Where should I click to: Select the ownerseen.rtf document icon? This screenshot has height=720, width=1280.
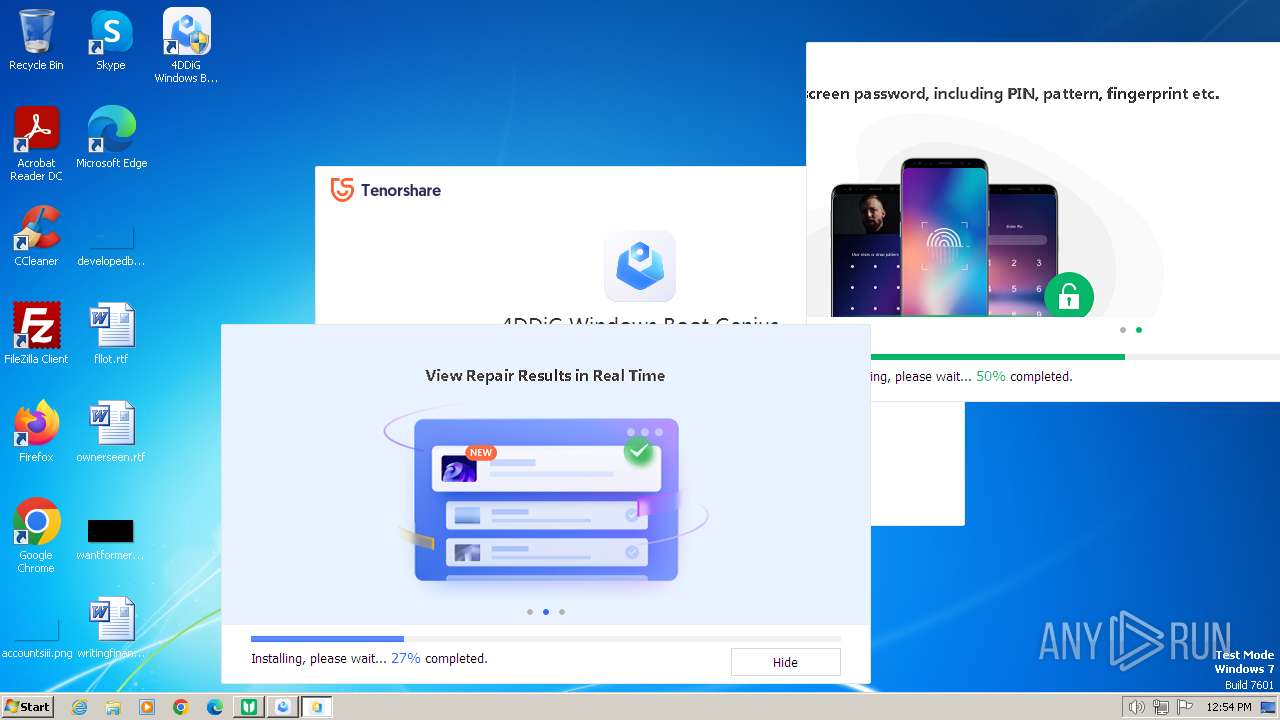pyautogui.click(x=111, y=432)
